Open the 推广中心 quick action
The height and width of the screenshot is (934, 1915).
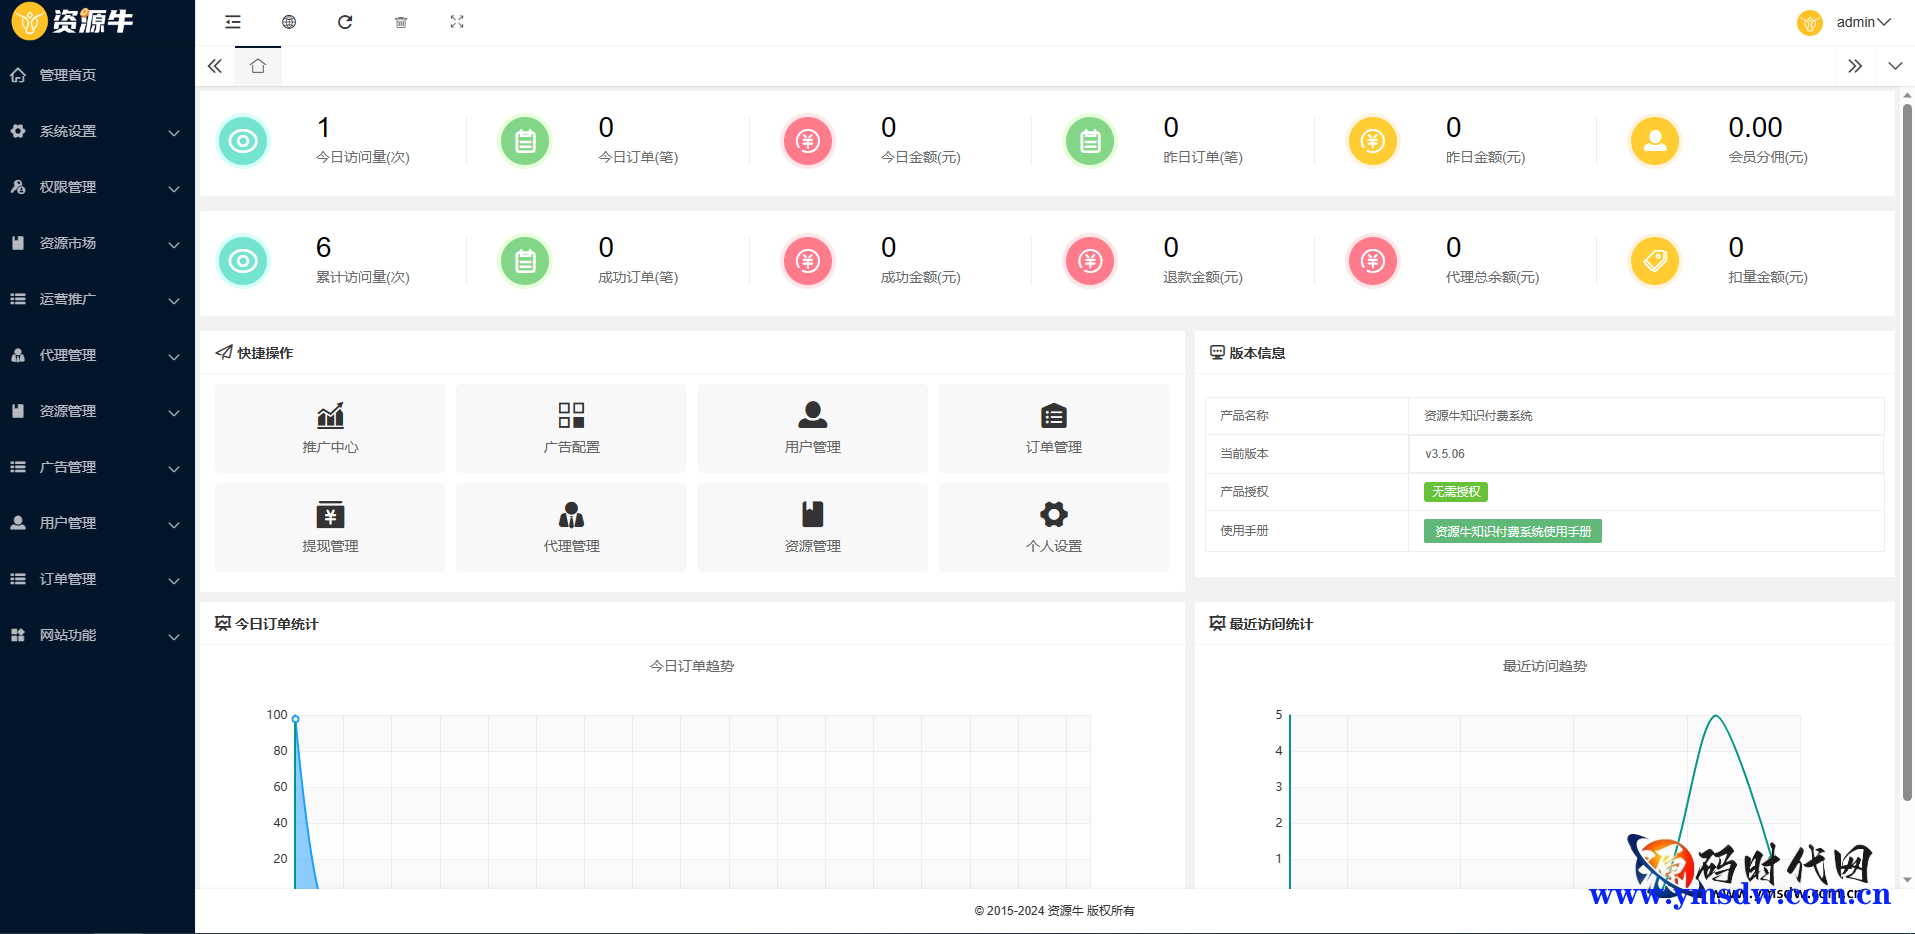pyautogui.click(x=330, y=428)
